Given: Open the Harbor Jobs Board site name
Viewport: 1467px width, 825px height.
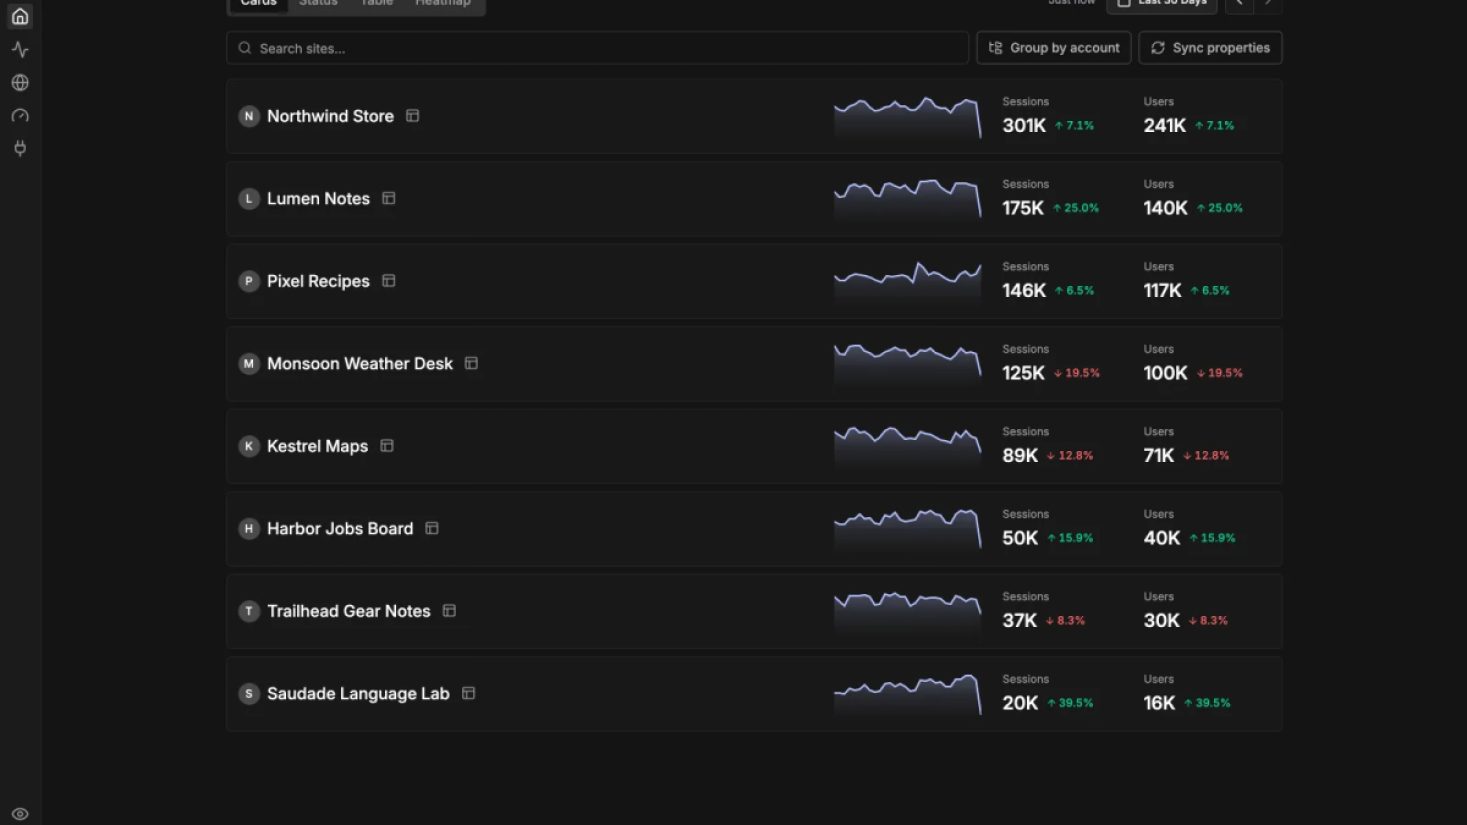Looking at the screenshot, I should click(340, 528).
